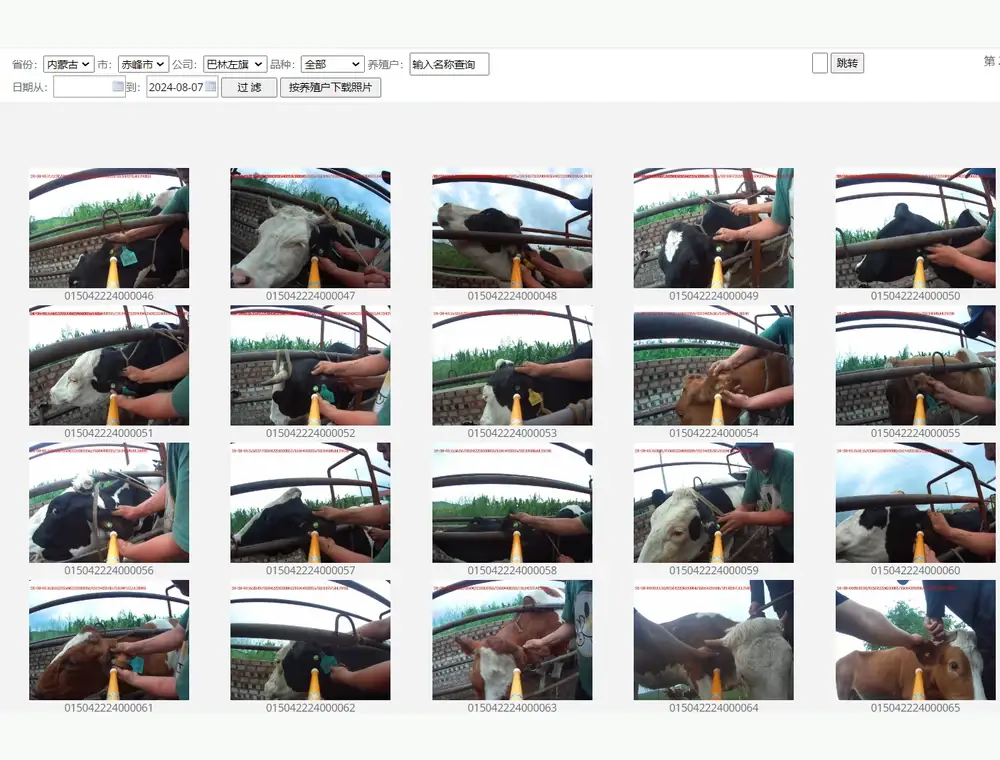Open the 省份 province dropdown
Viewport: 1000px width, 760px height.
coord(69,64)
